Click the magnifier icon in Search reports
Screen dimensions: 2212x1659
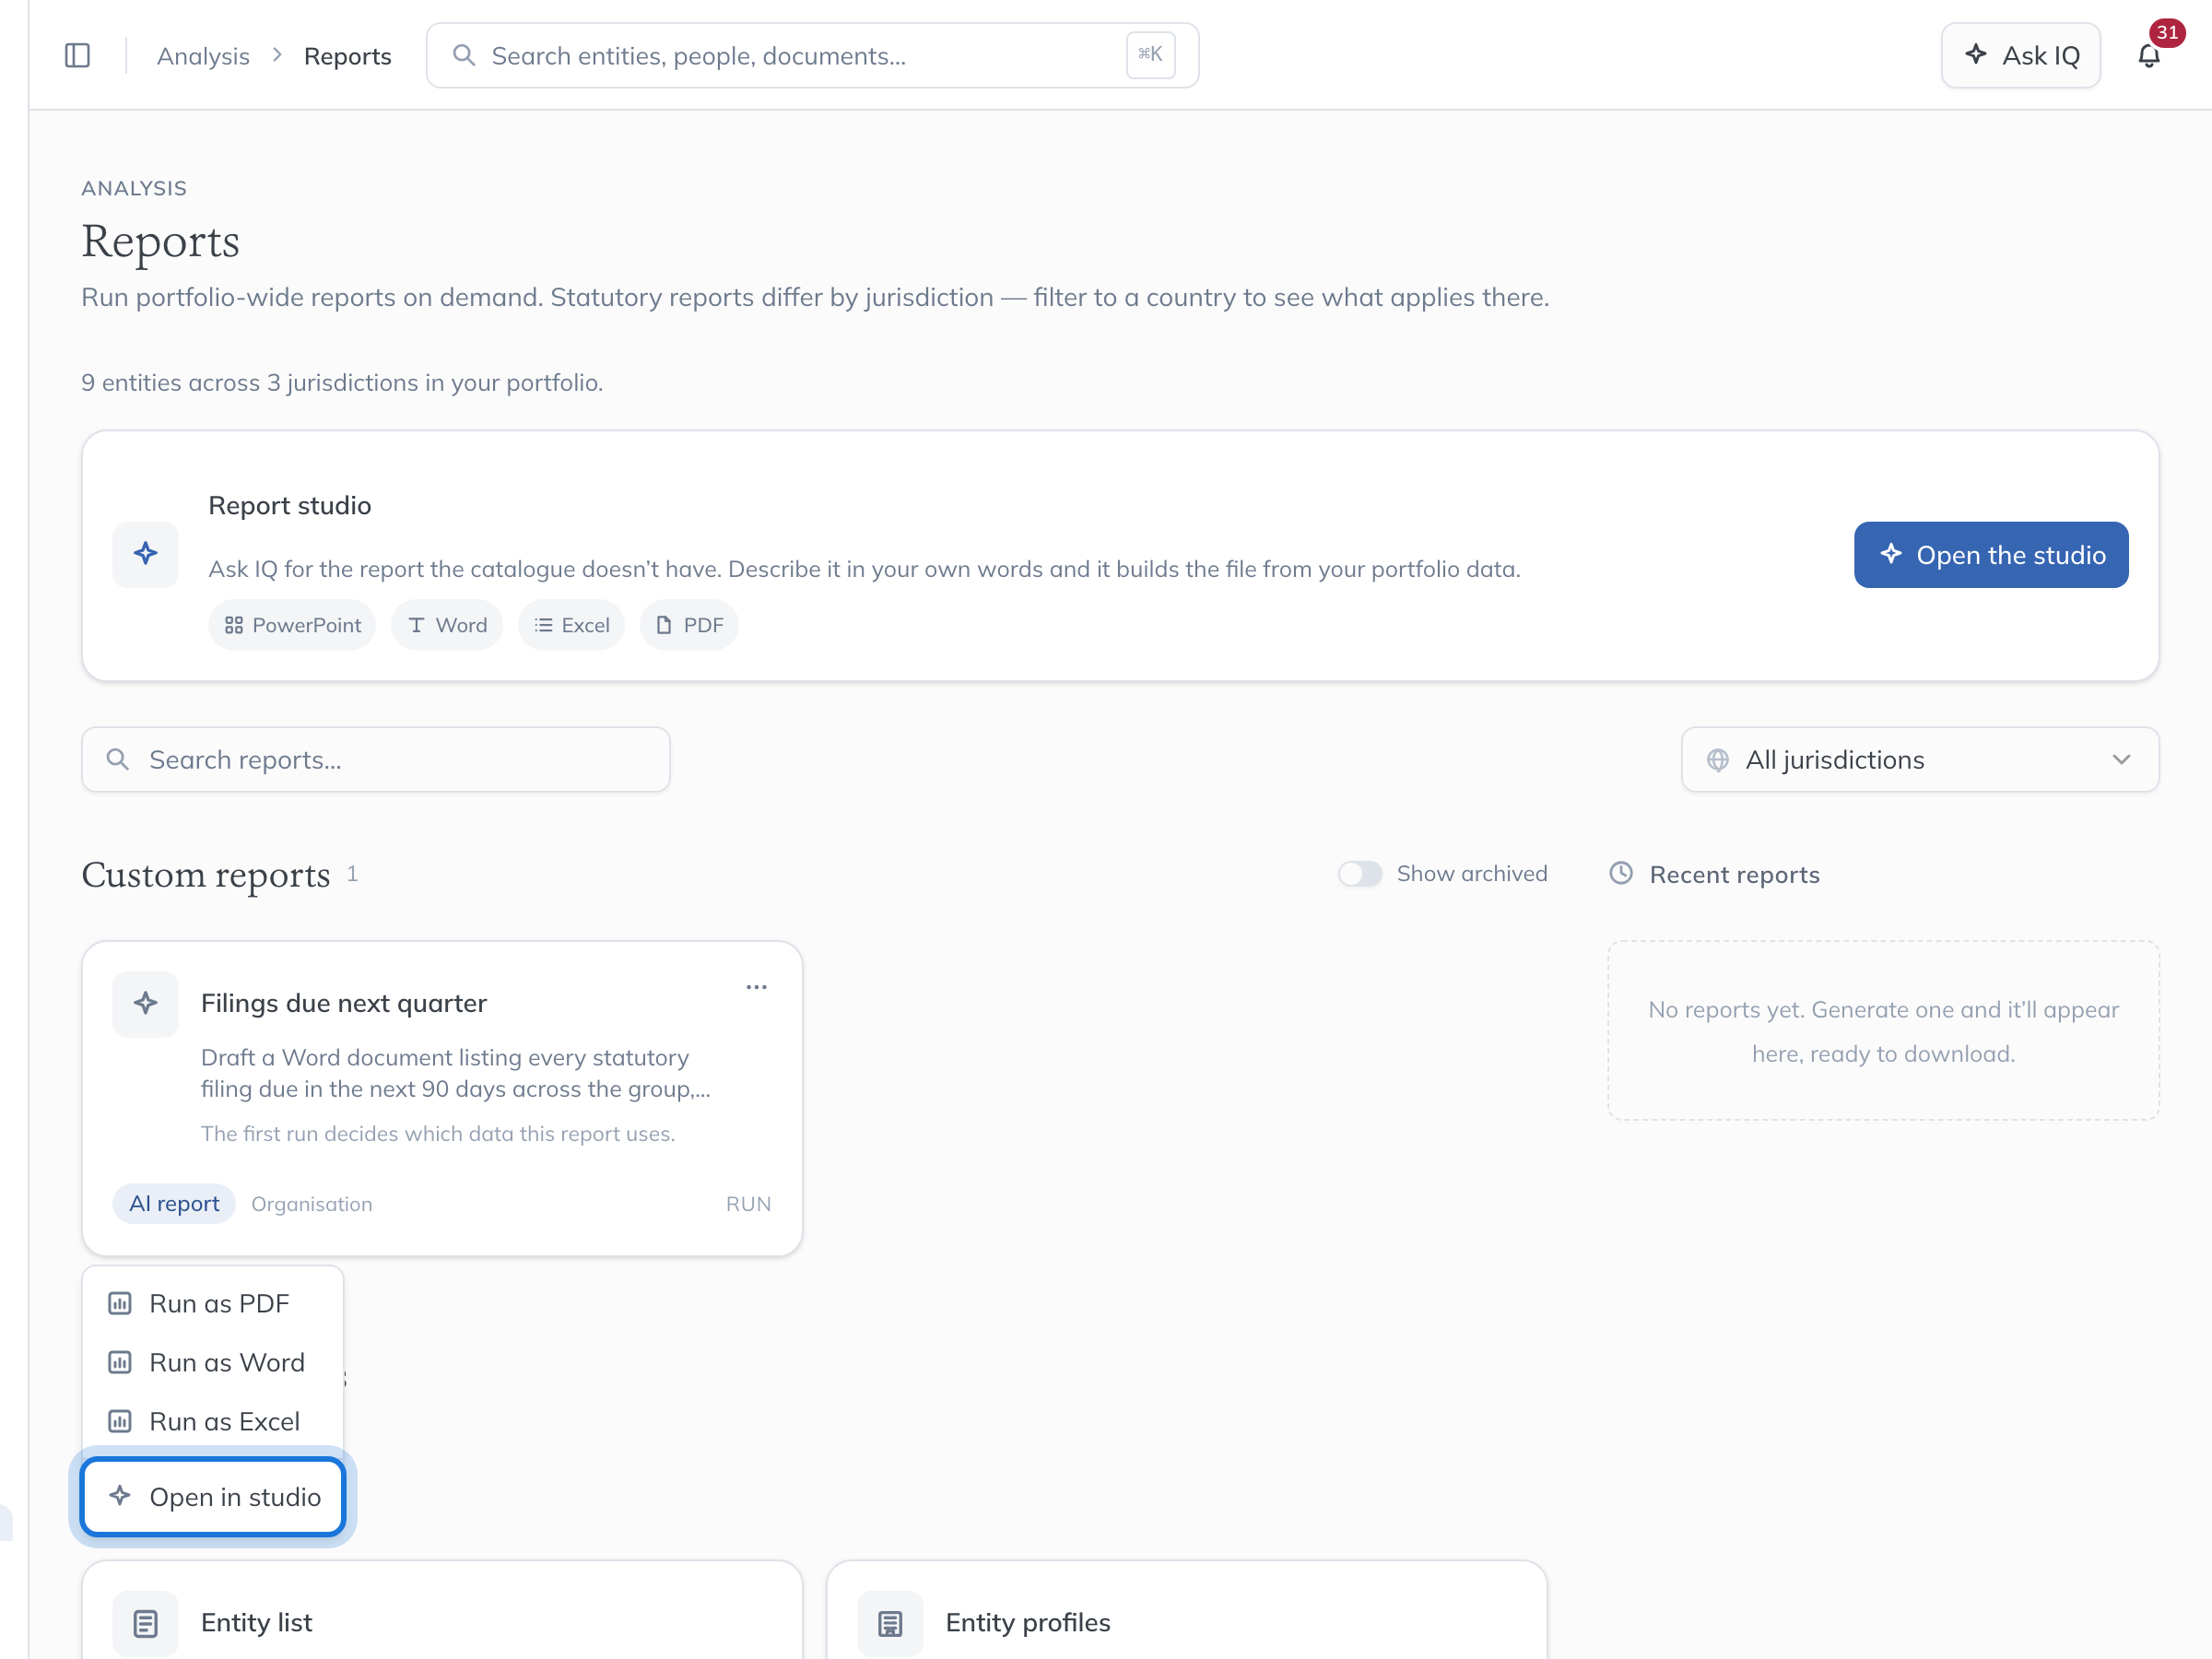point(118,760)
